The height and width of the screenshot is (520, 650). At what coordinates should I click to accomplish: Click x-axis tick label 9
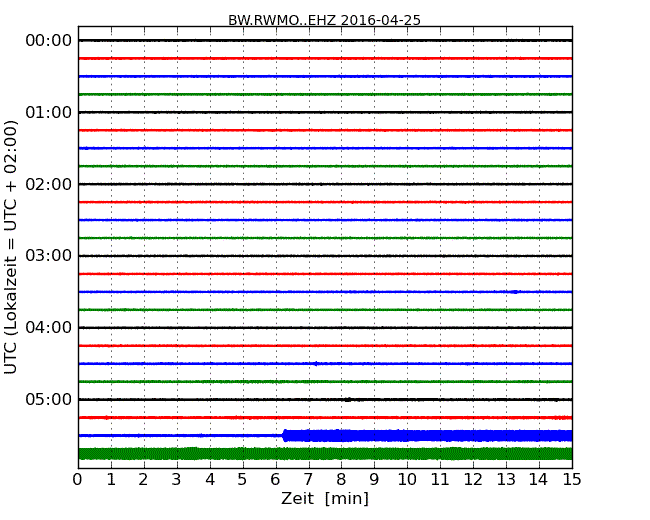point(374,480)
